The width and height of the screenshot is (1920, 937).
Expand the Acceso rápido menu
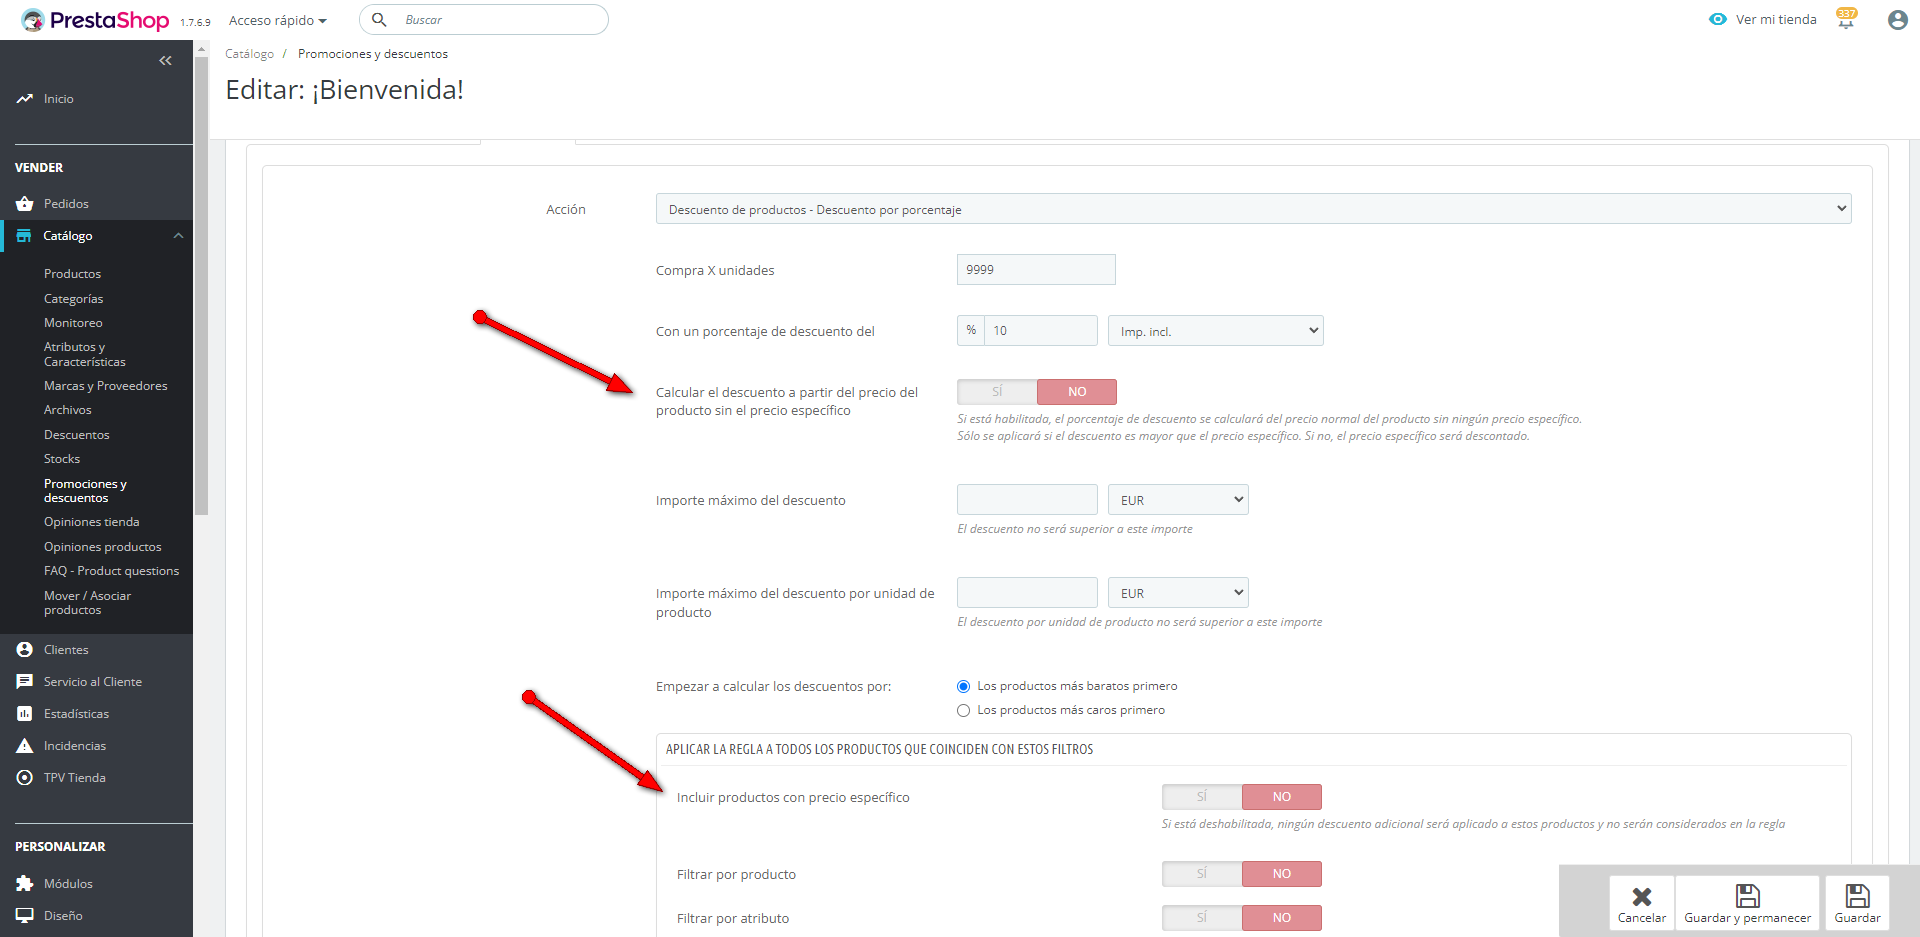pos(277,20)
